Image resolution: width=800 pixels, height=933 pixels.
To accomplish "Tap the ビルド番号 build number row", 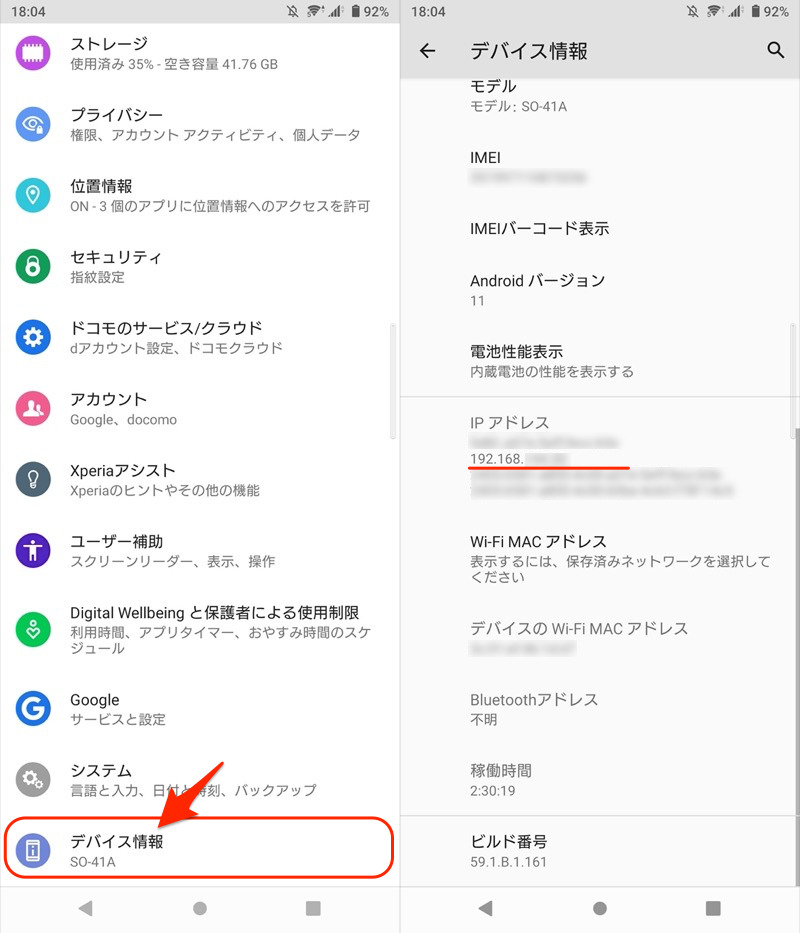I will [x=600, y=851].
